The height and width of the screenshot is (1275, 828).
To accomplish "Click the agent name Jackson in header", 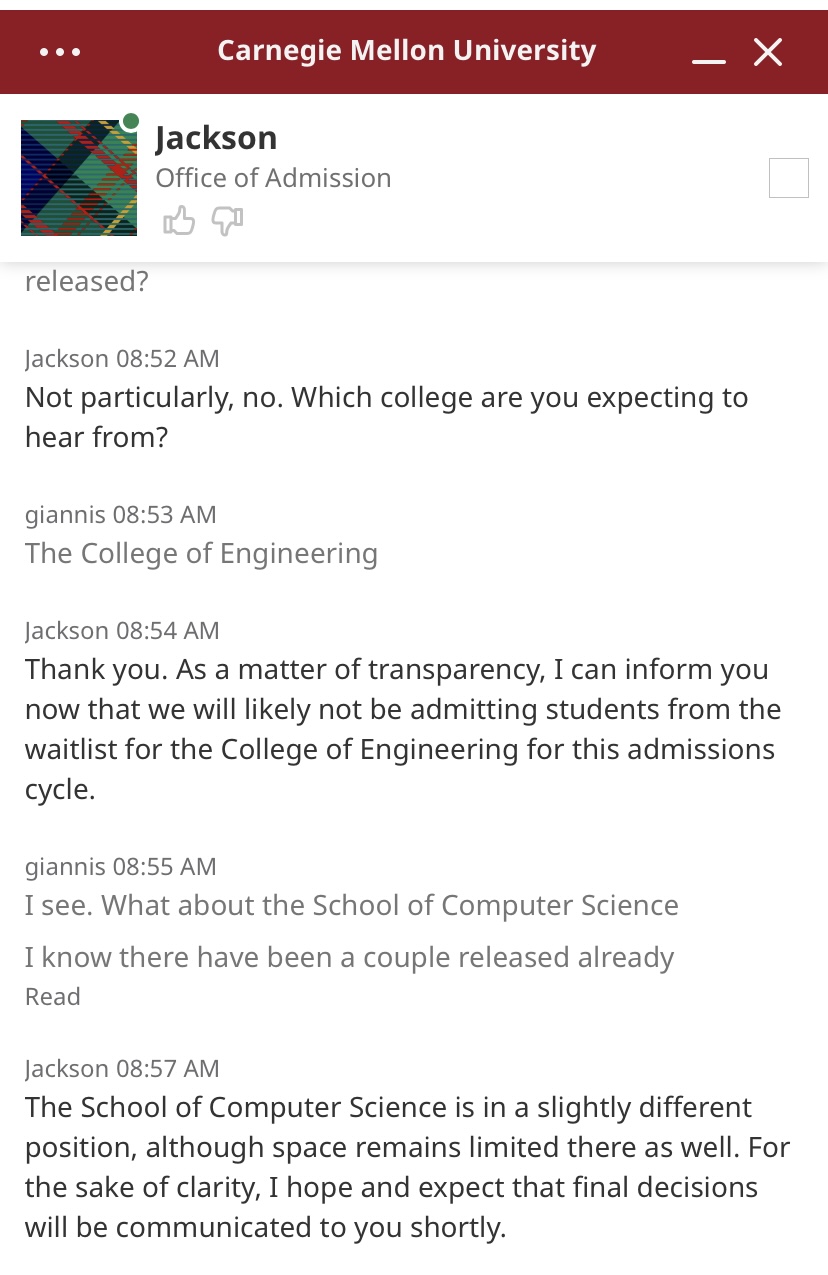I will [x=216, y=137].
